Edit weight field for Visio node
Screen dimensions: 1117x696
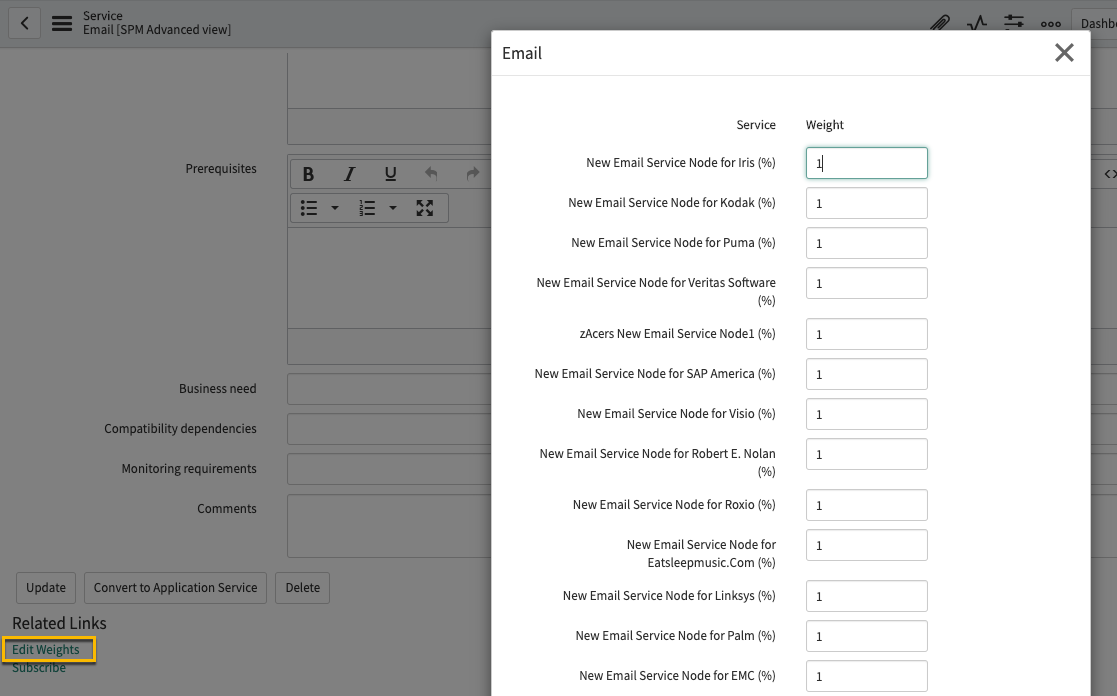pos(867,414)
